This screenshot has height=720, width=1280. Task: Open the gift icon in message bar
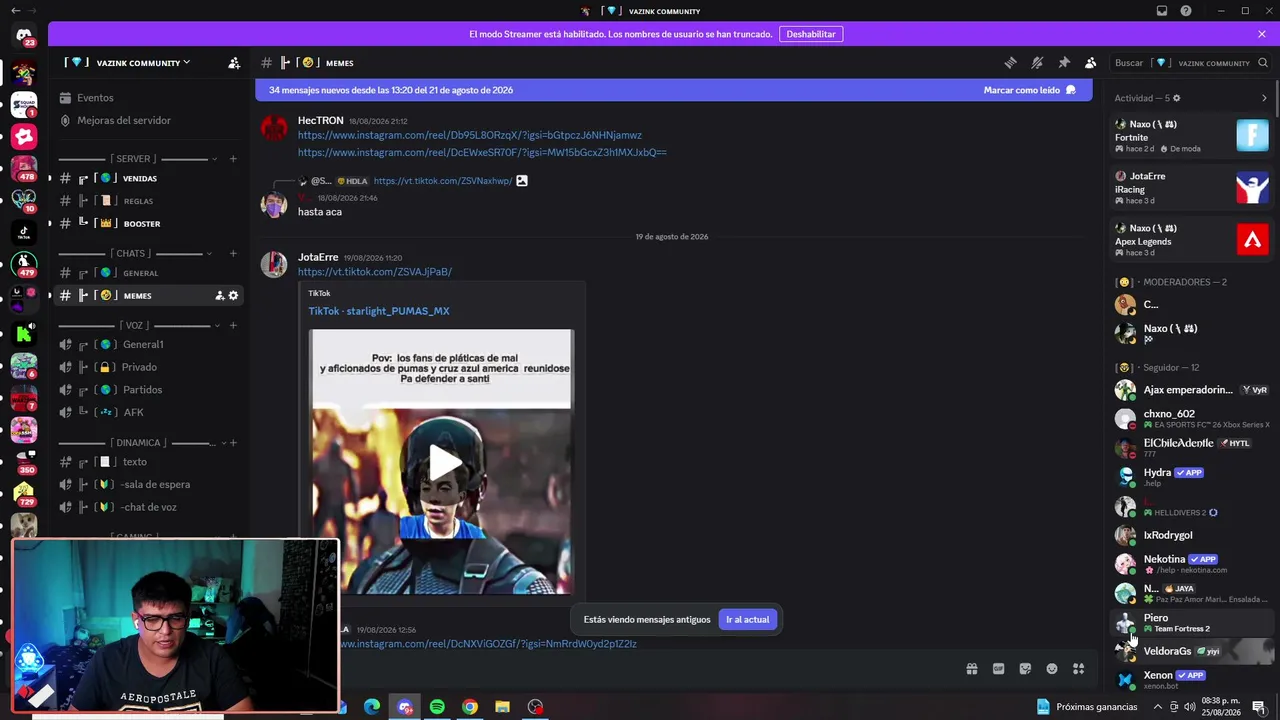tap(971, 669)
